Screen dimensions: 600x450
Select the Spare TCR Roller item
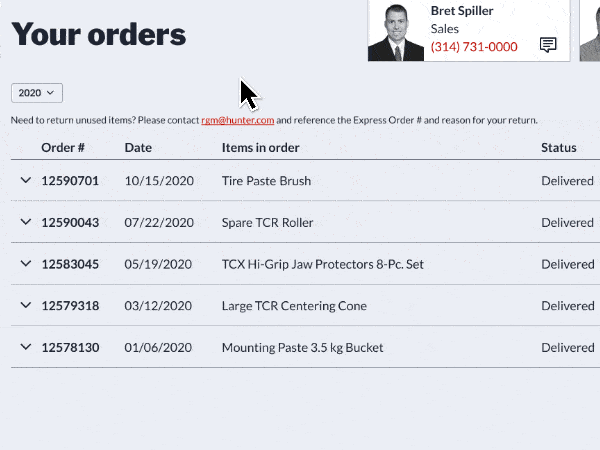pyautogui.click(x=267, y=223)
